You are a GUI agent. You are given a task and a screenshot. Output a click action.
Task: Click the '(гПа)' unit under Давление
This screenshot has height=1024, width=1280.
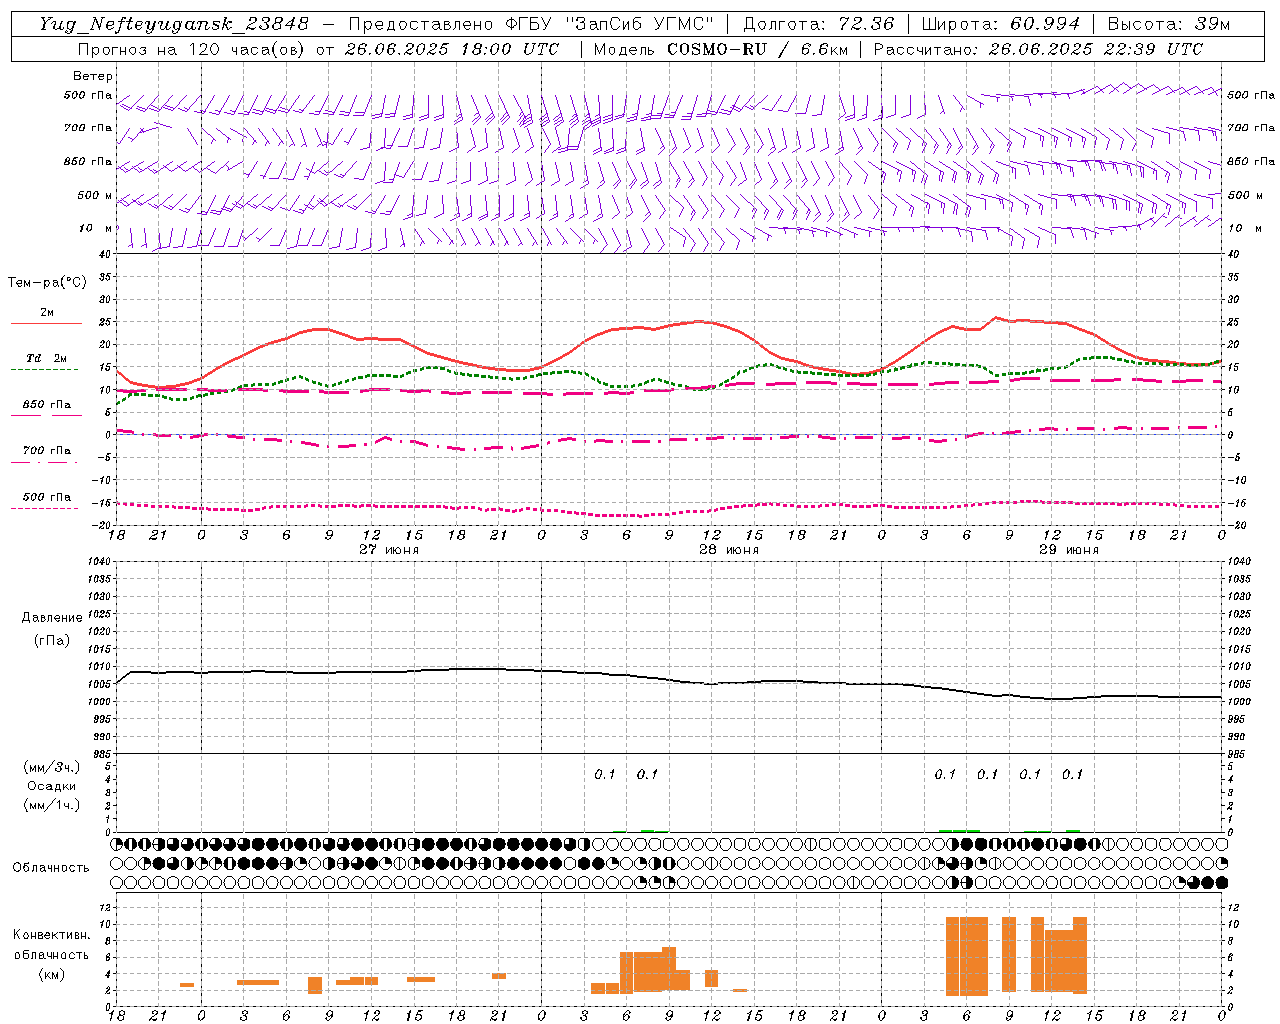pos(52,641)
